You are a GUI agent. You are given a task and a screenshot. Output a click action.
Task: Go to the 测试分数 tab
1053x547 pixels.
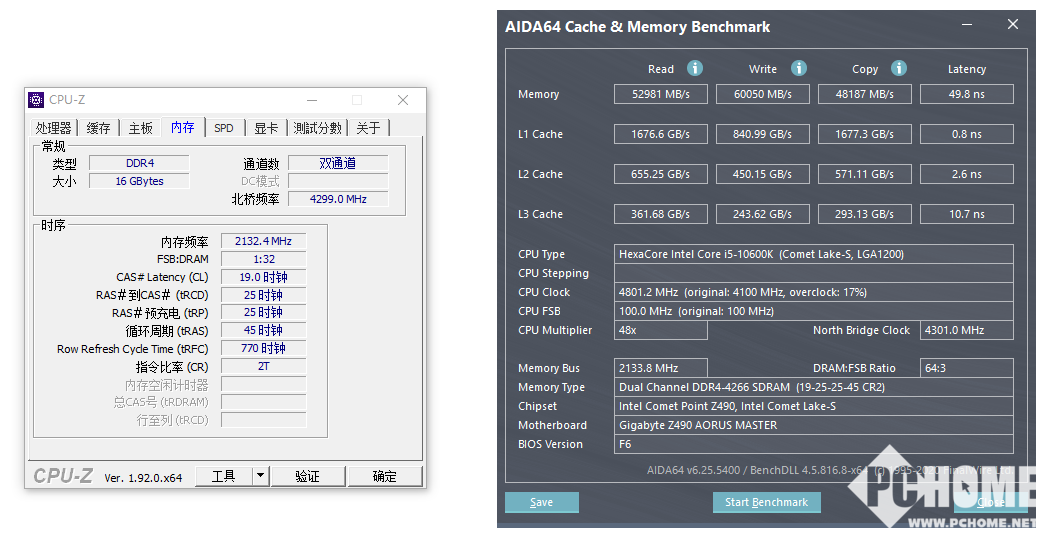[x=317, y=128]
